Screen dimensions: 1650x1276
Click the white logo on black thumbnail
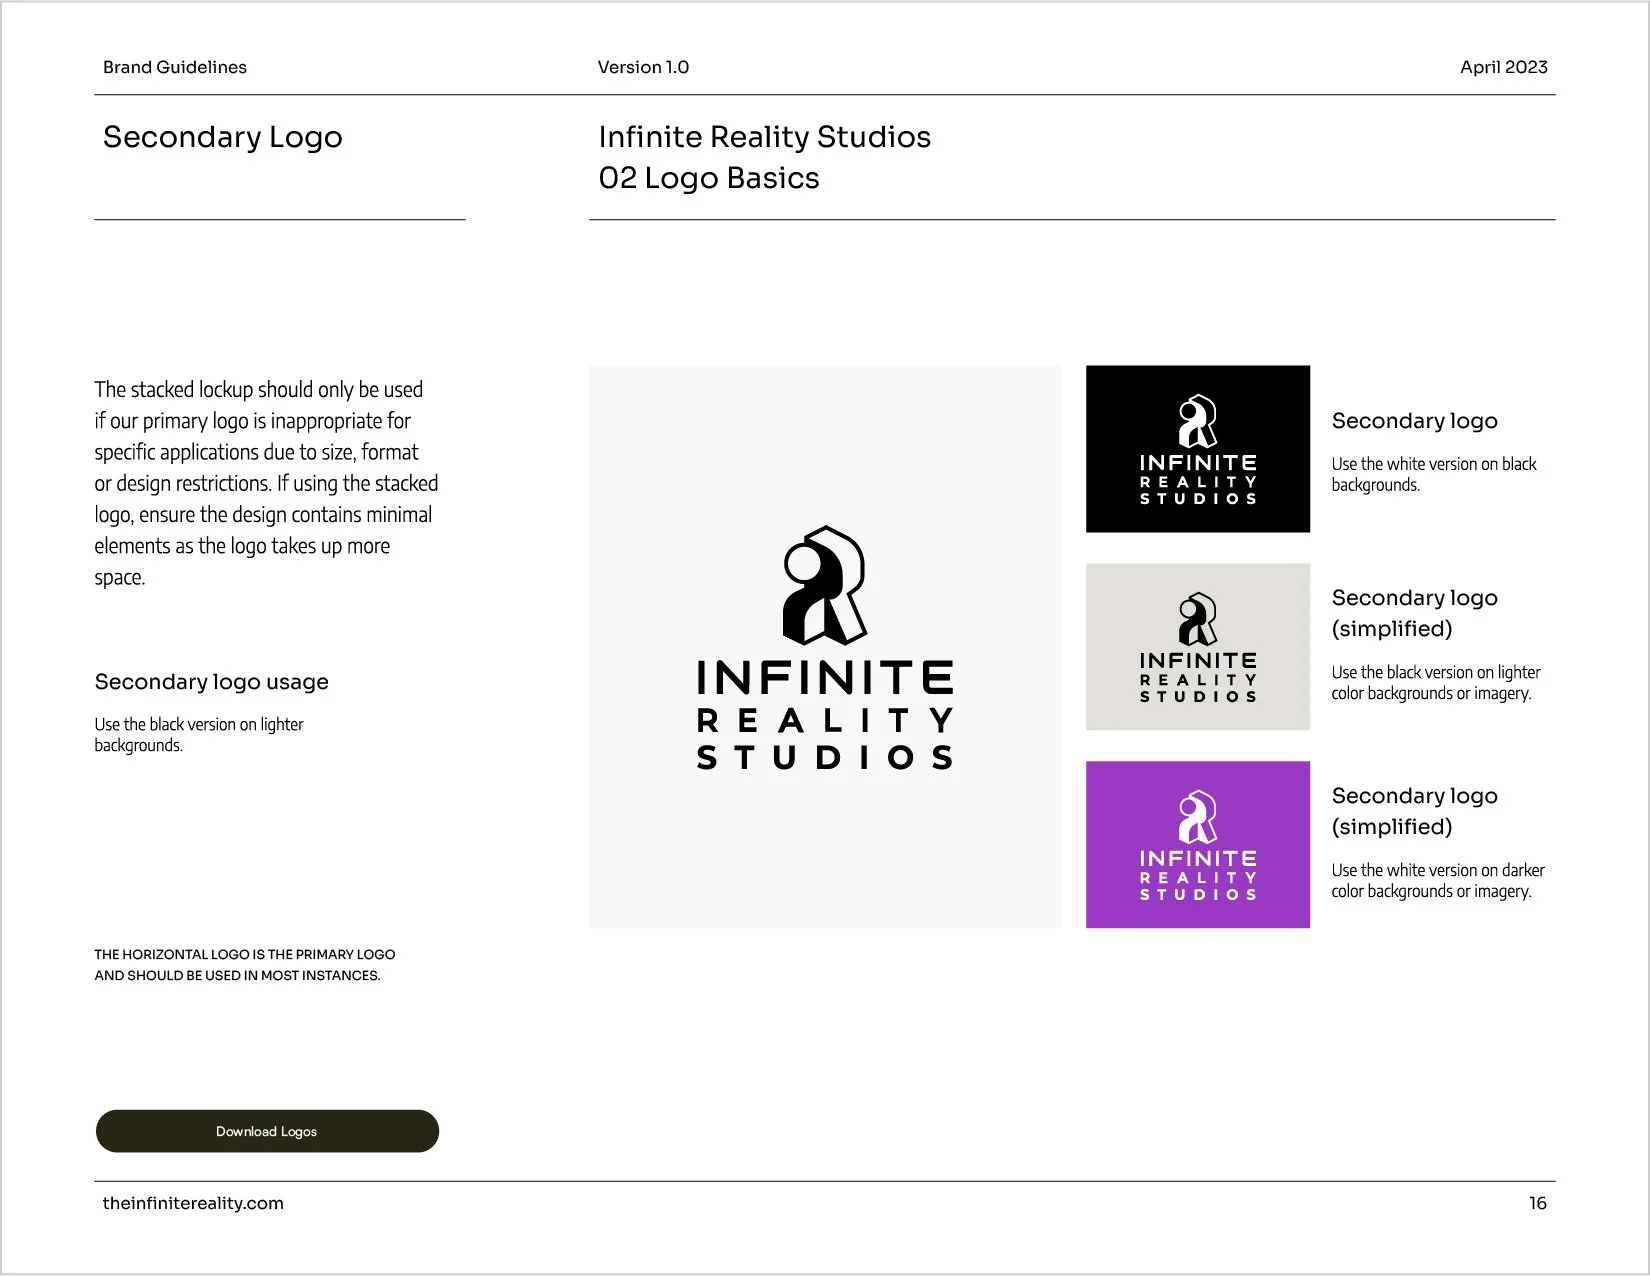click(1198, 449)
